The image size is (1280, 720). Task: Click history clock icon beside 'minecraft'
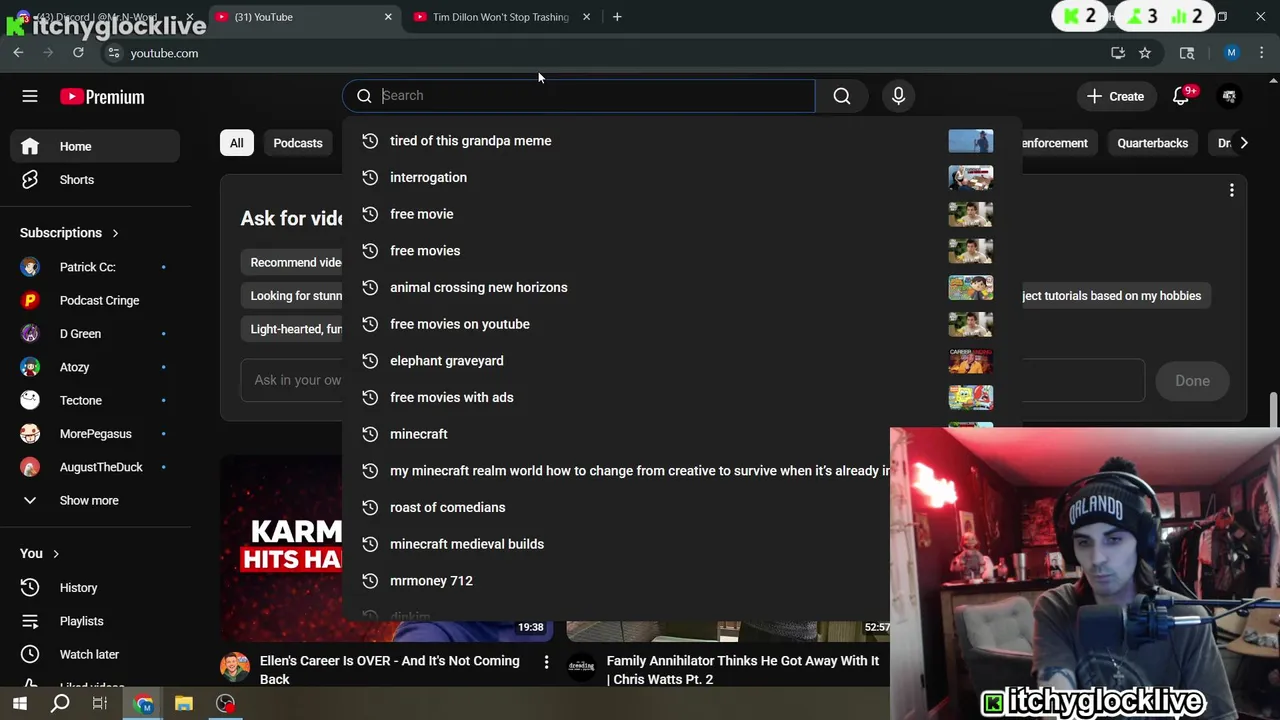pos(370,434)
